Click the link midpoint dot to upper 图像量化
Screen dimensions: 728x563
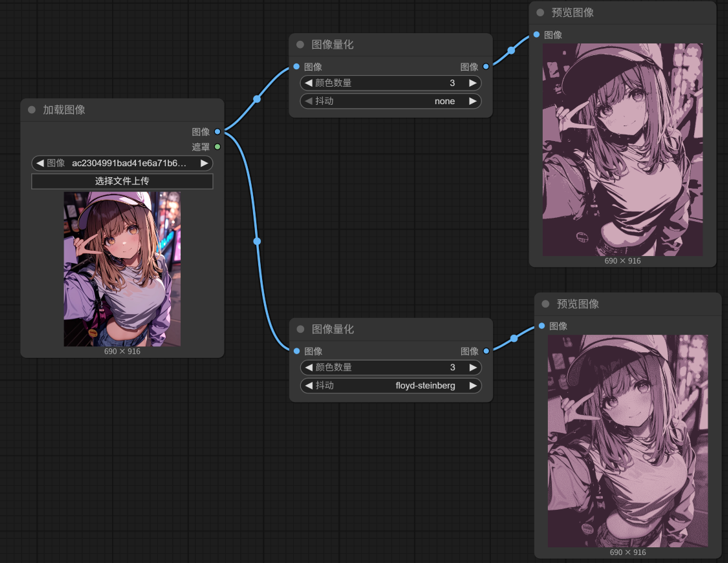(257, 99)
